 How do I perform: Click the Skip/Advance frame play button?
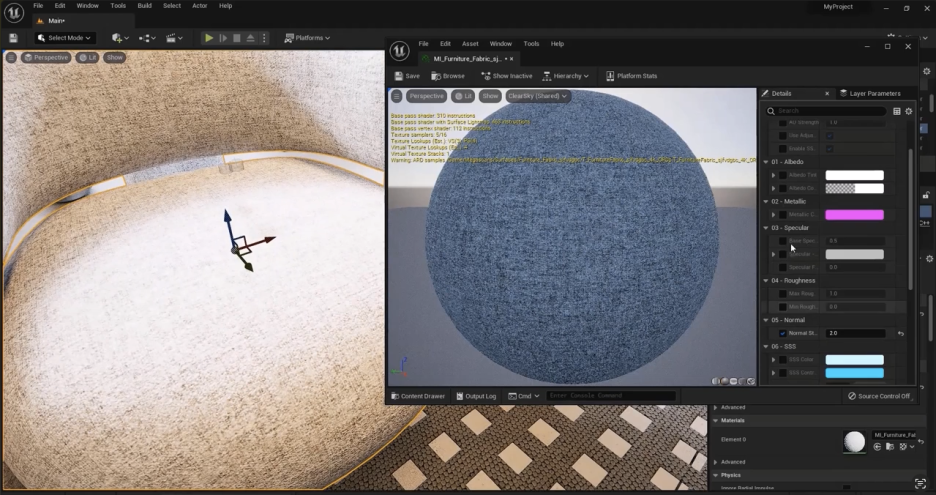coord(223,38)
